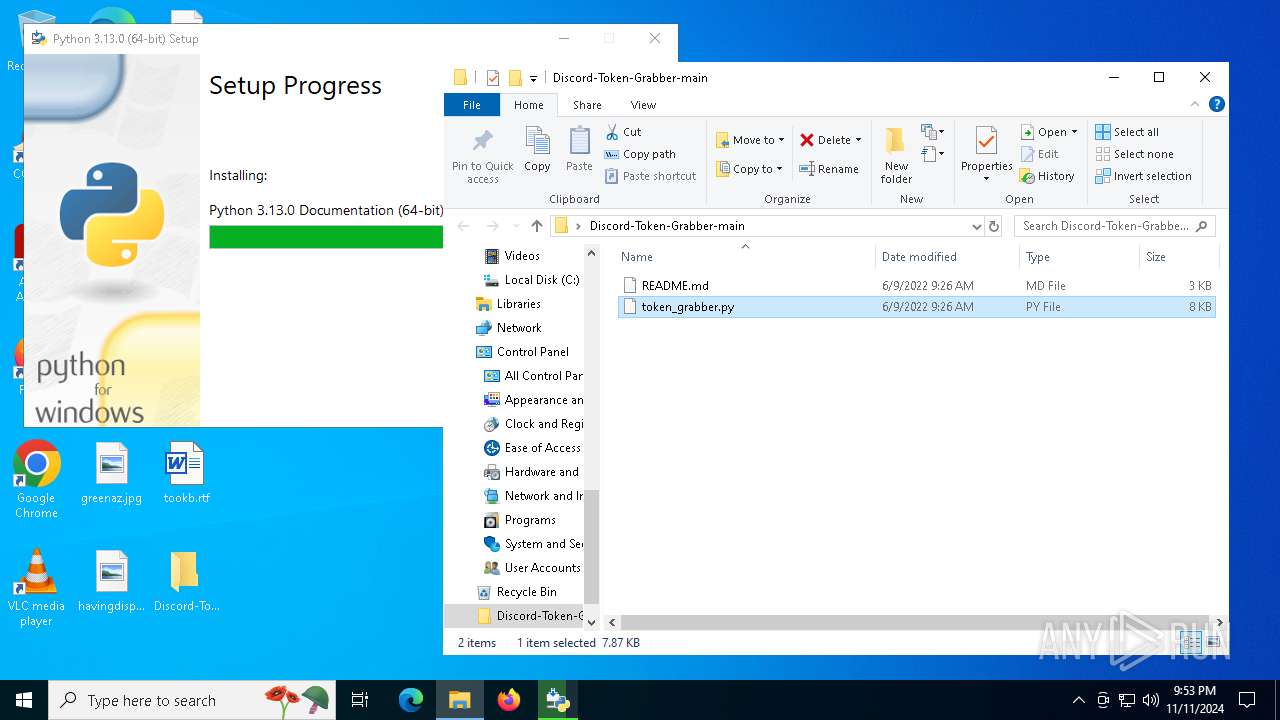Open Recycle Bin in navigation pane
1280x720 pixels.
516,592
